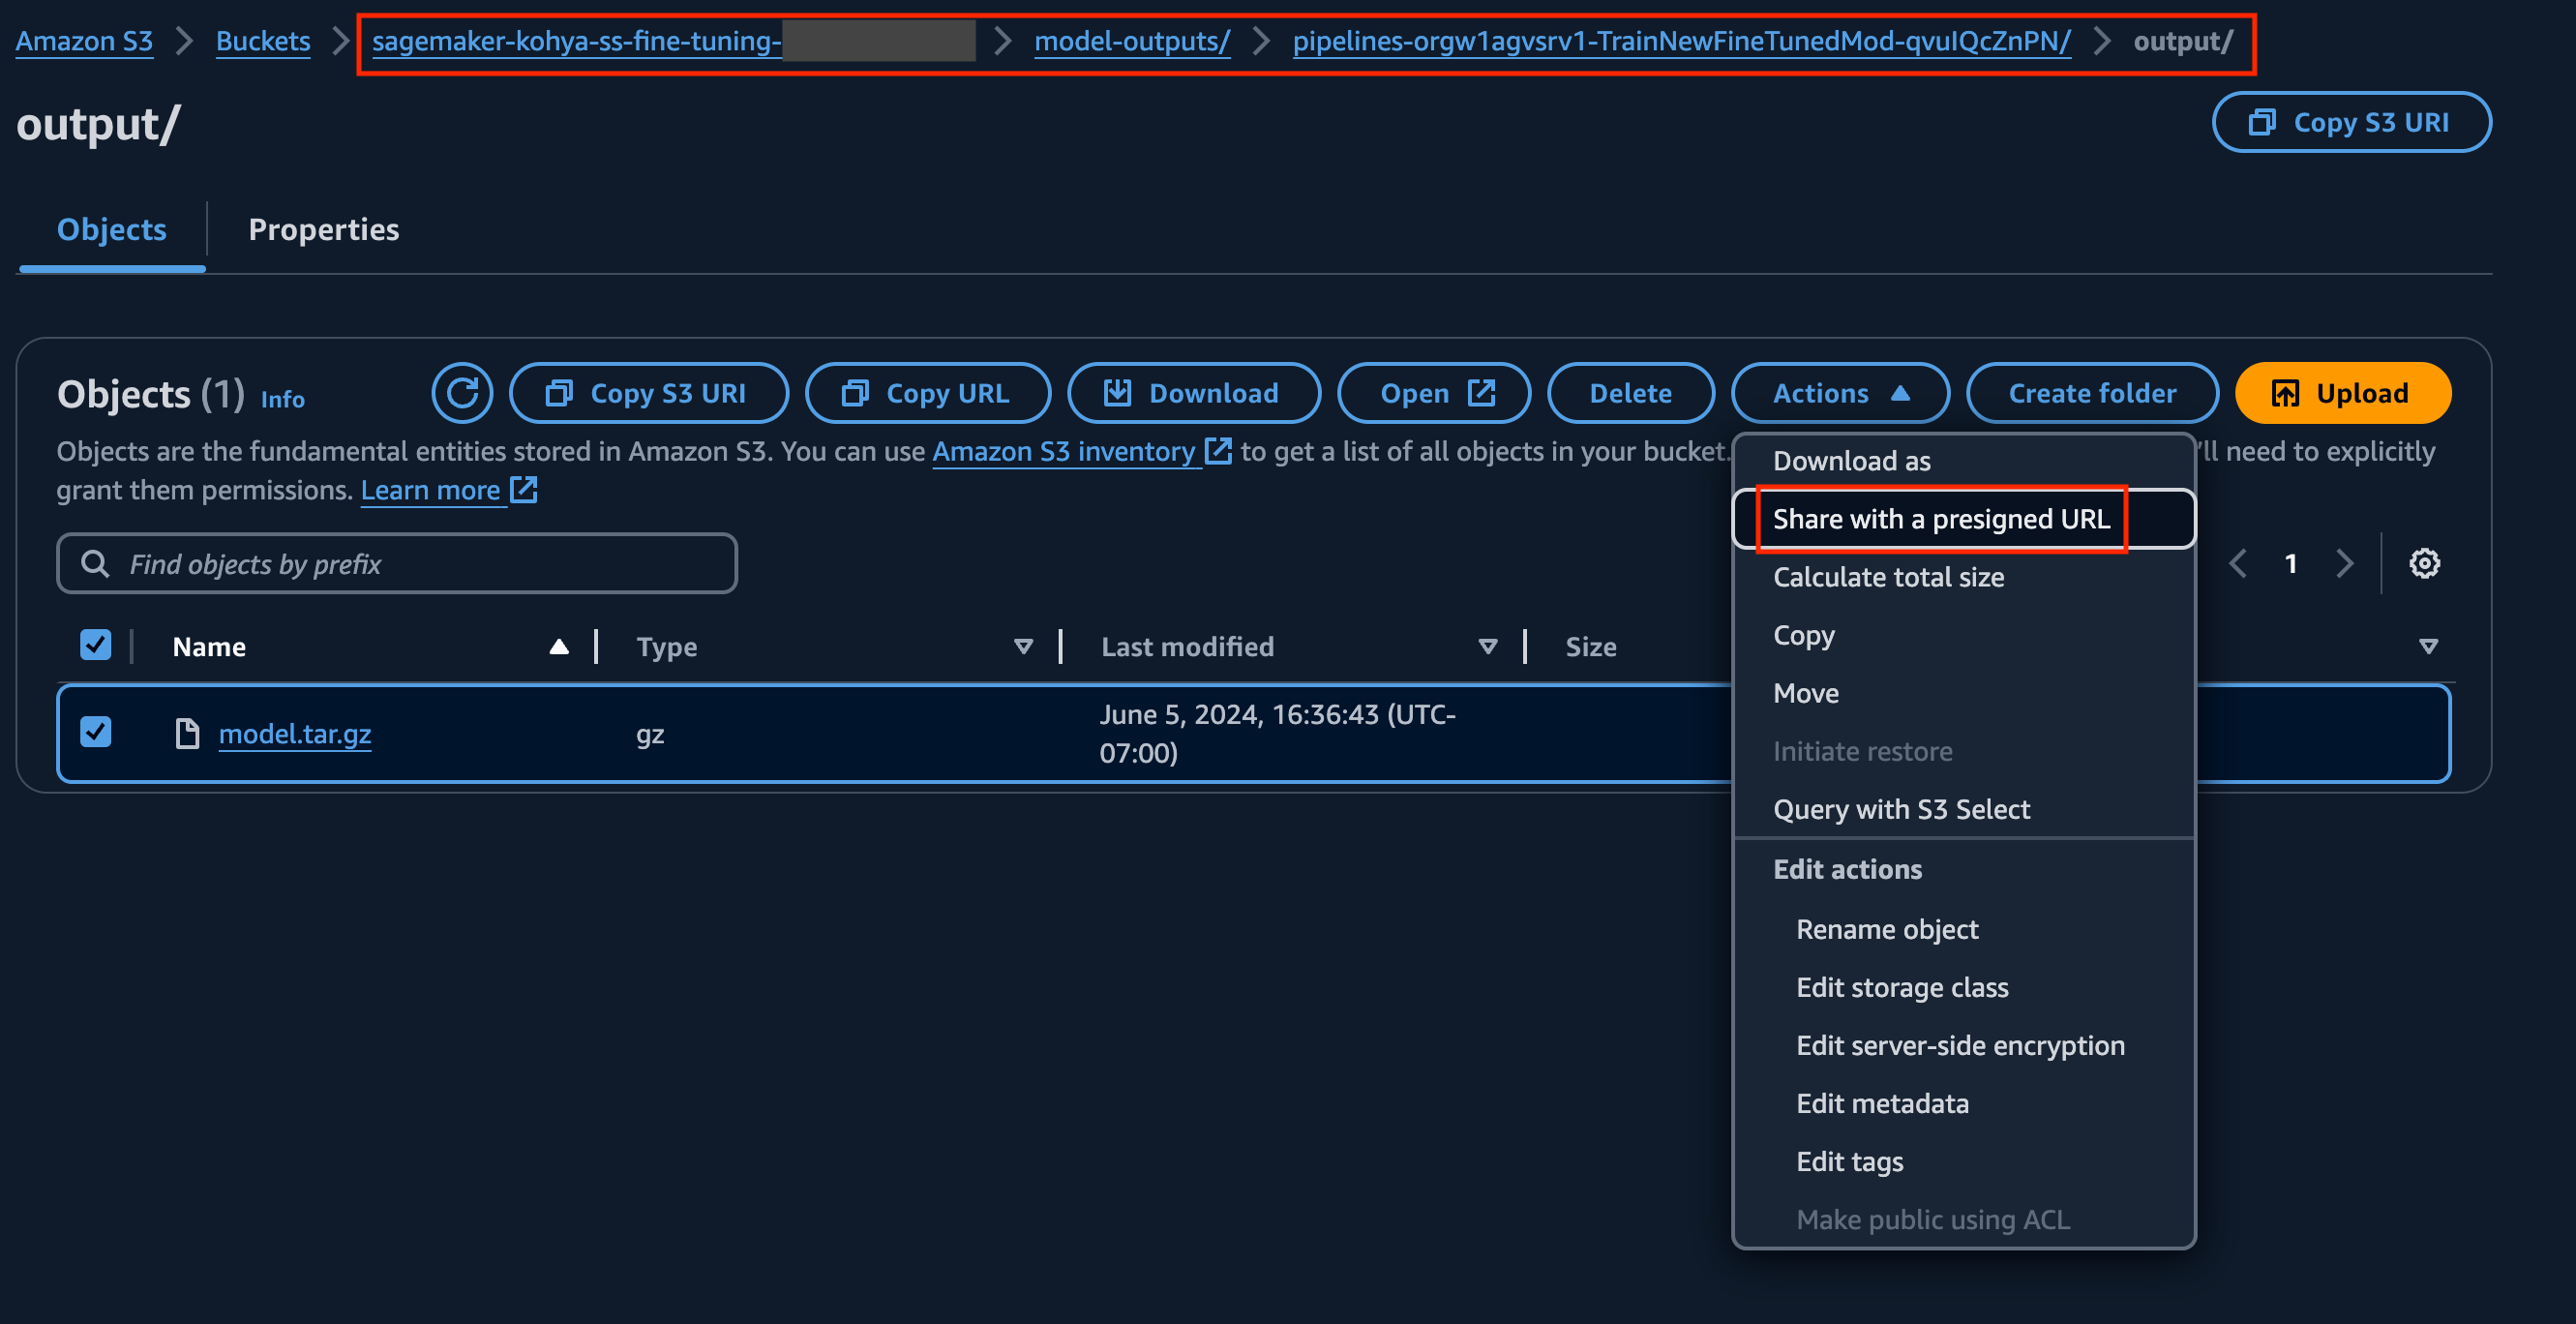Click the model.tar.gz file icon
Screen dimensions: 2576x1324
pos(187,734)
